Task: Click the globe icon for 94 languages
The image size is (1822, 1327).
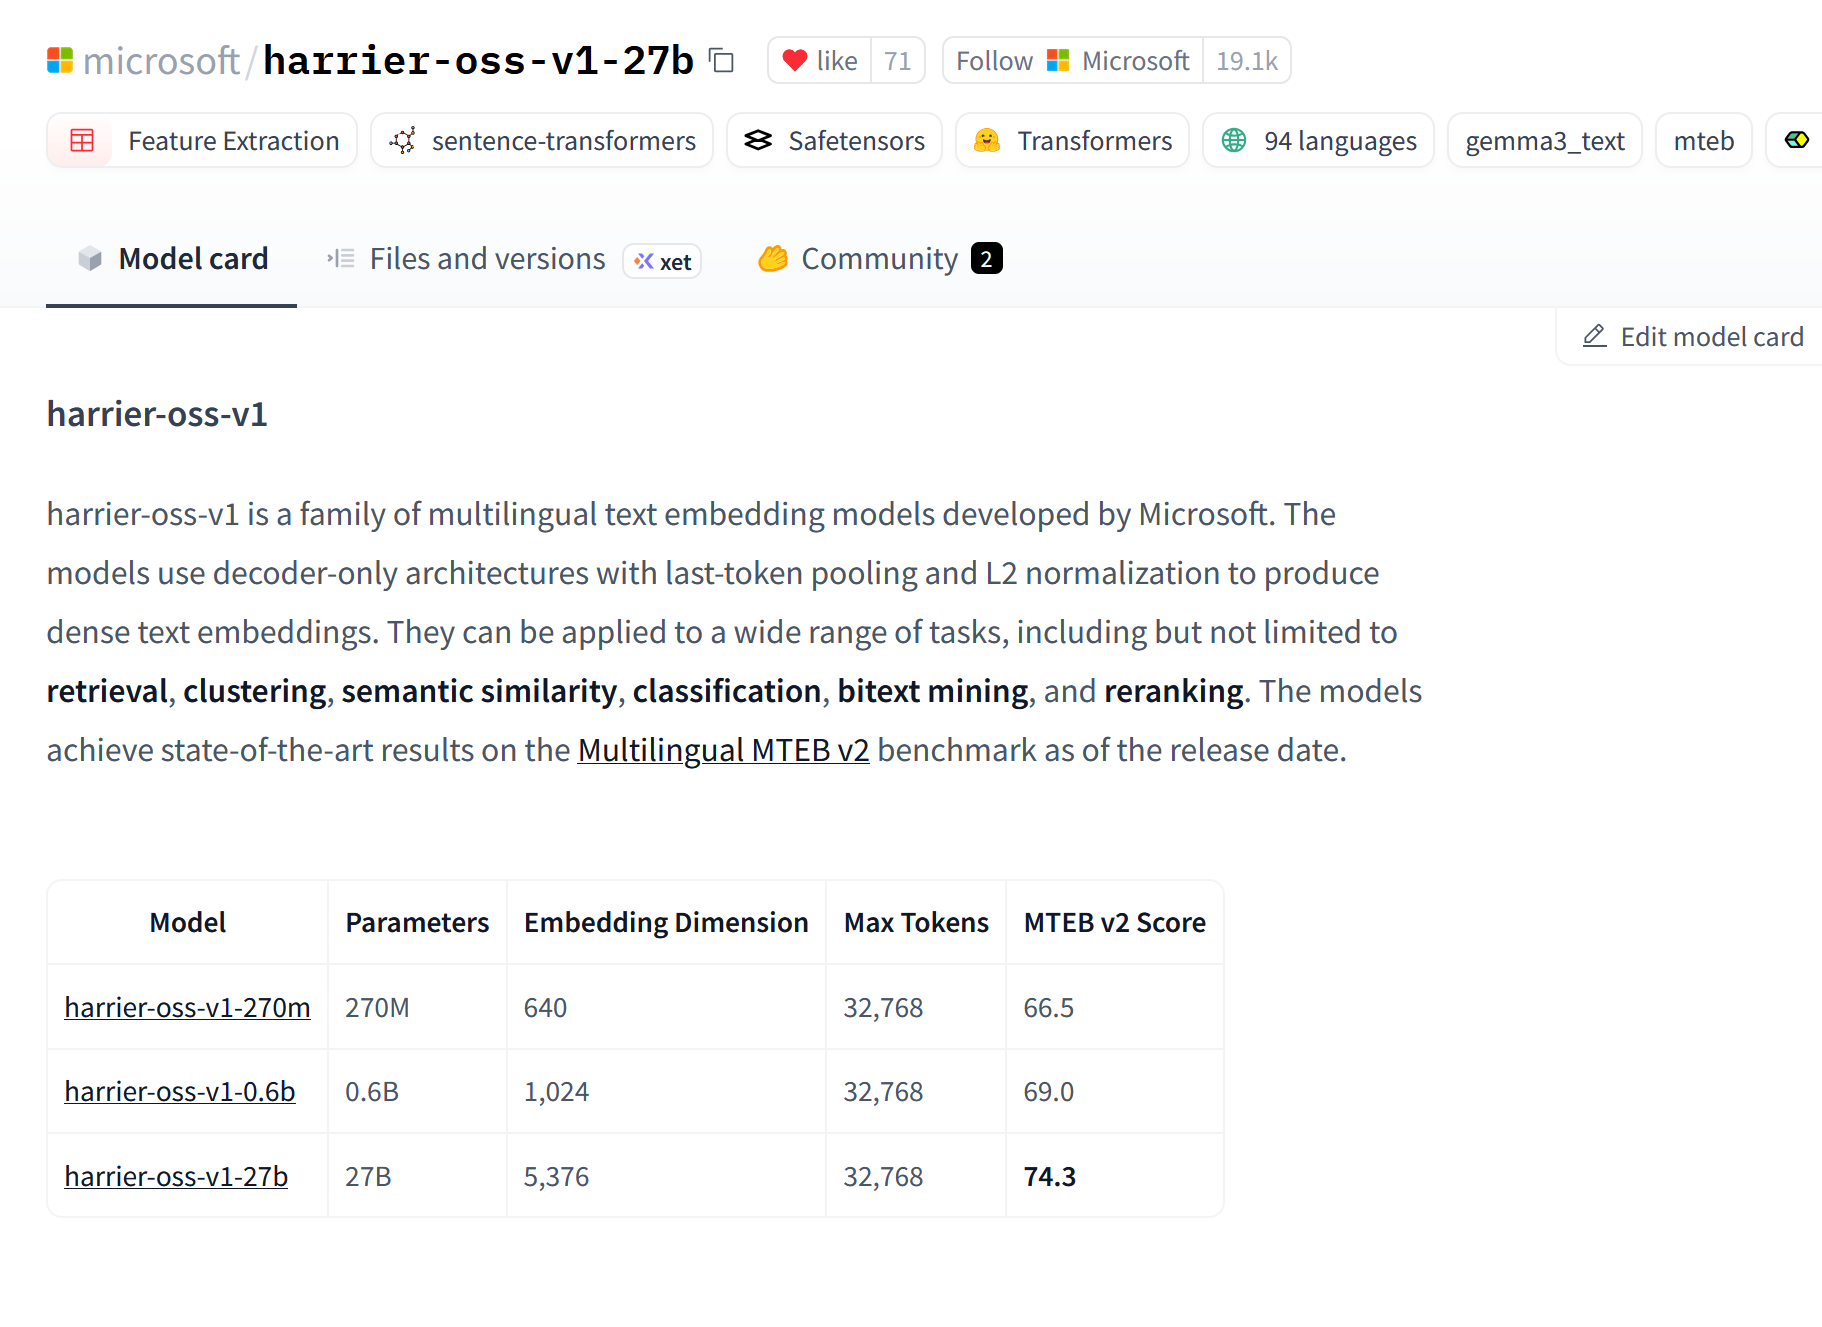Action: [1234, 141]
